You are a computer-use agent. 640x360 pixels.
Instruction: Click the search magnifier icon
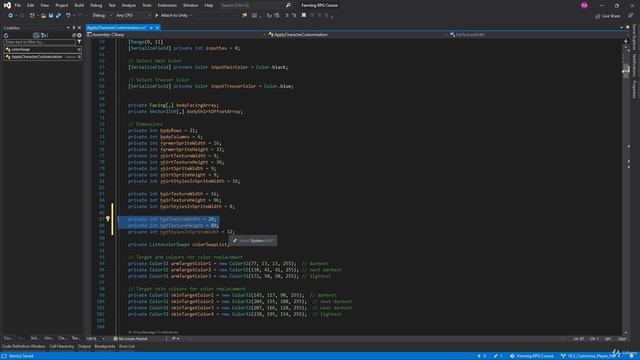point(288,5)
